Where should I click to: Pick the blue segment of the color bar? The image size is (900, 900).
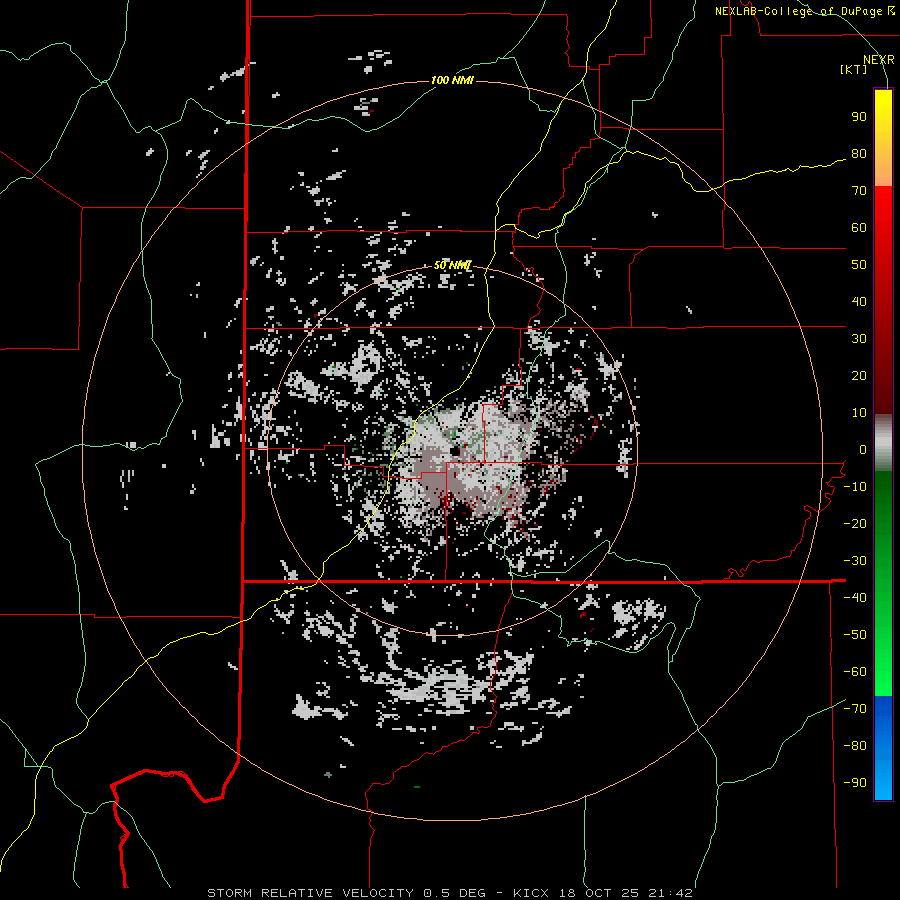tap(883, 747)
